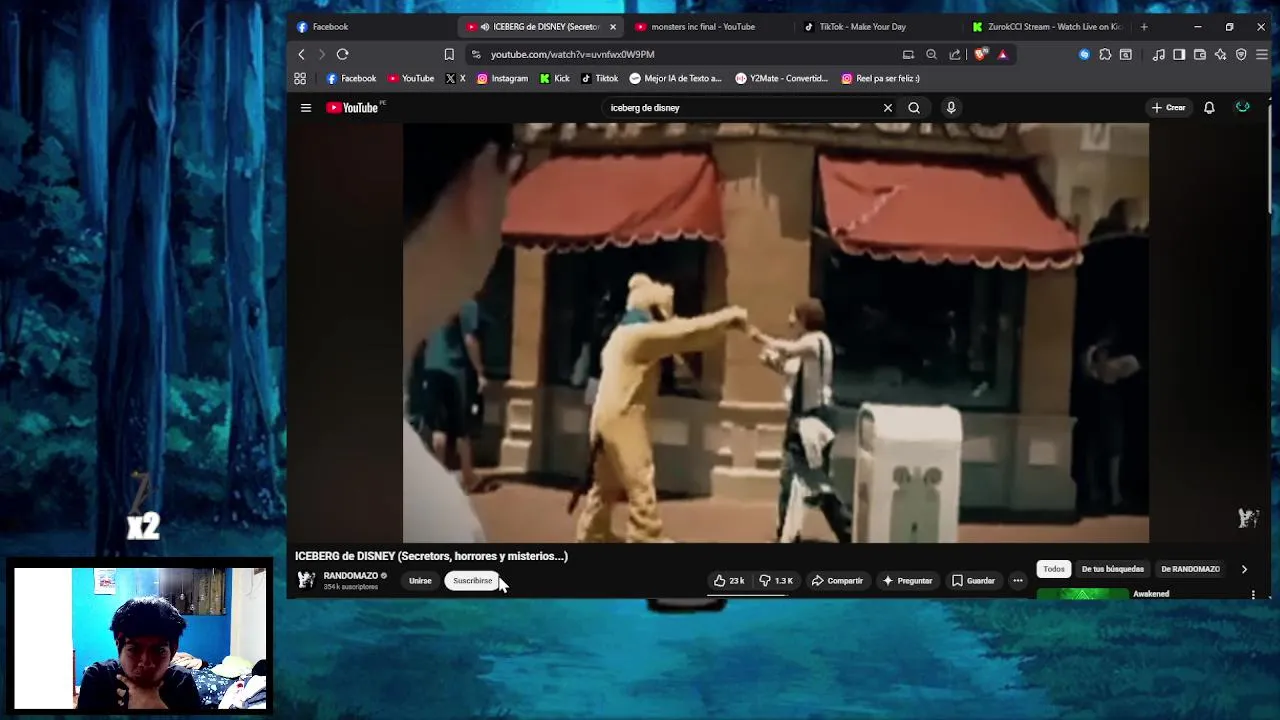Open the browser main hamburger menu
Viewport: 1280px width, 720px height.
(x=1262, y=54)
